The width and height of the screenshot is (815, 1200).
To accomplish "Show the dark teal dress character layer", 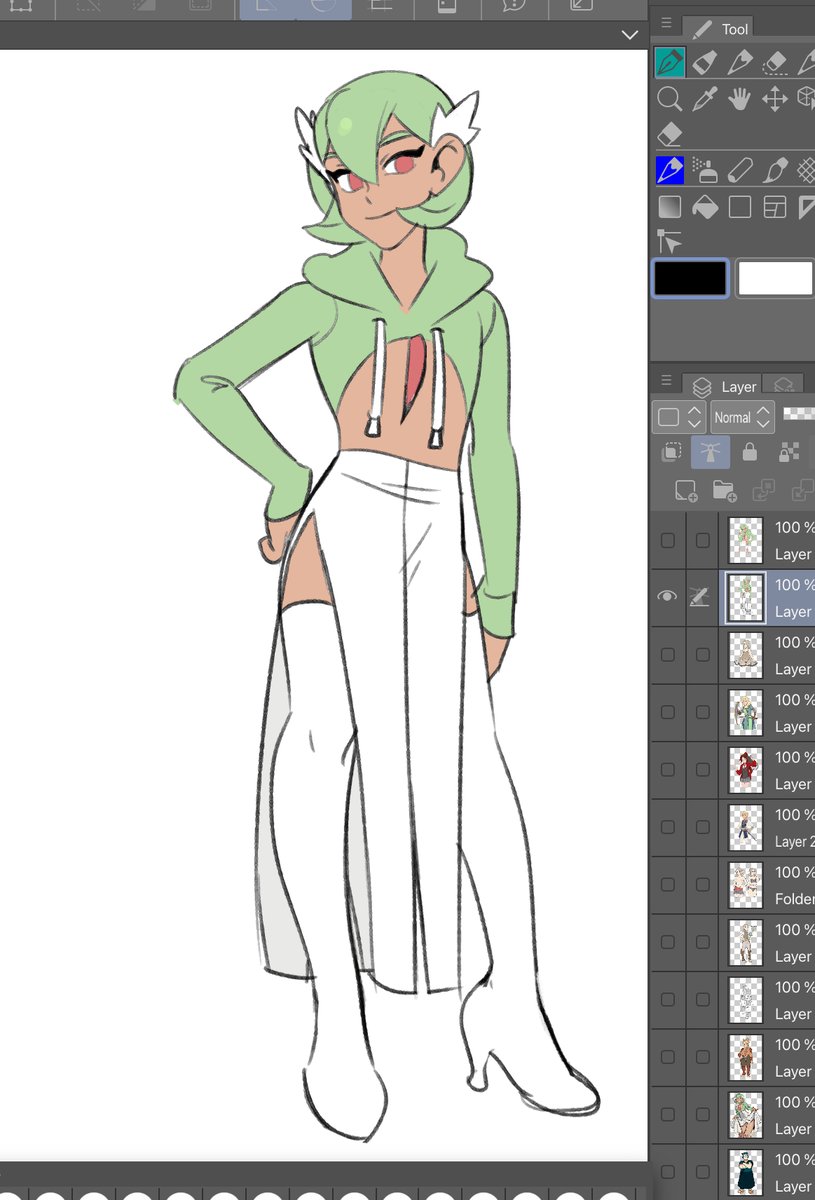I will (x=667, y=1172).
